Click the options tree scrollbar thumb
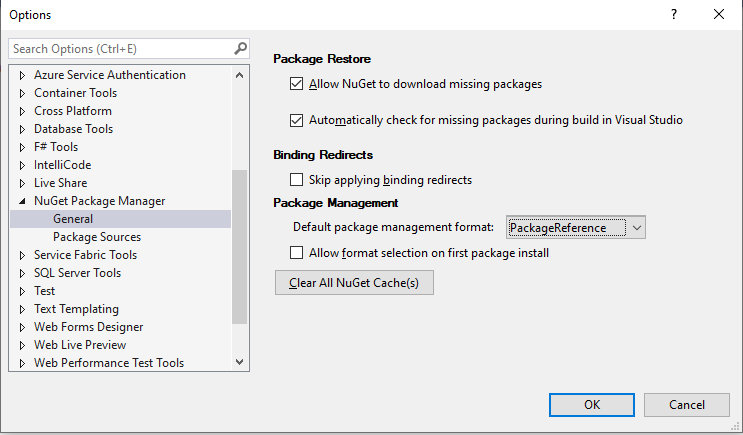 point(239,247)
